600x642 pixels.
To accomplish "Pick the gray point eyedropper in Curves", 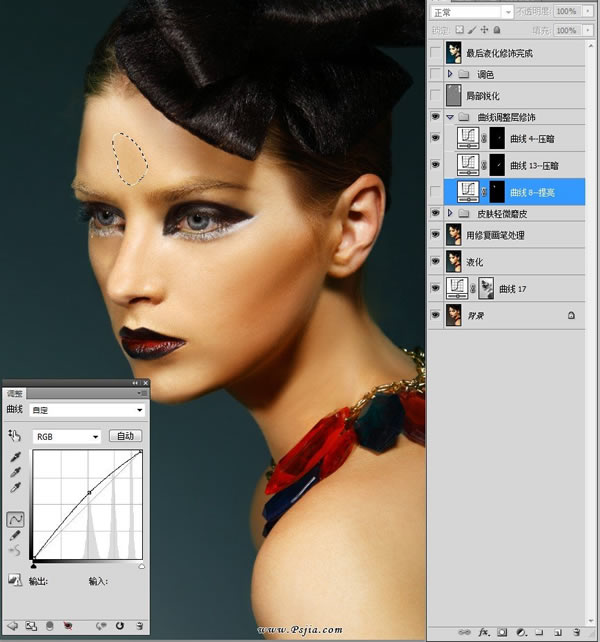I will click(x=16, y=472).
